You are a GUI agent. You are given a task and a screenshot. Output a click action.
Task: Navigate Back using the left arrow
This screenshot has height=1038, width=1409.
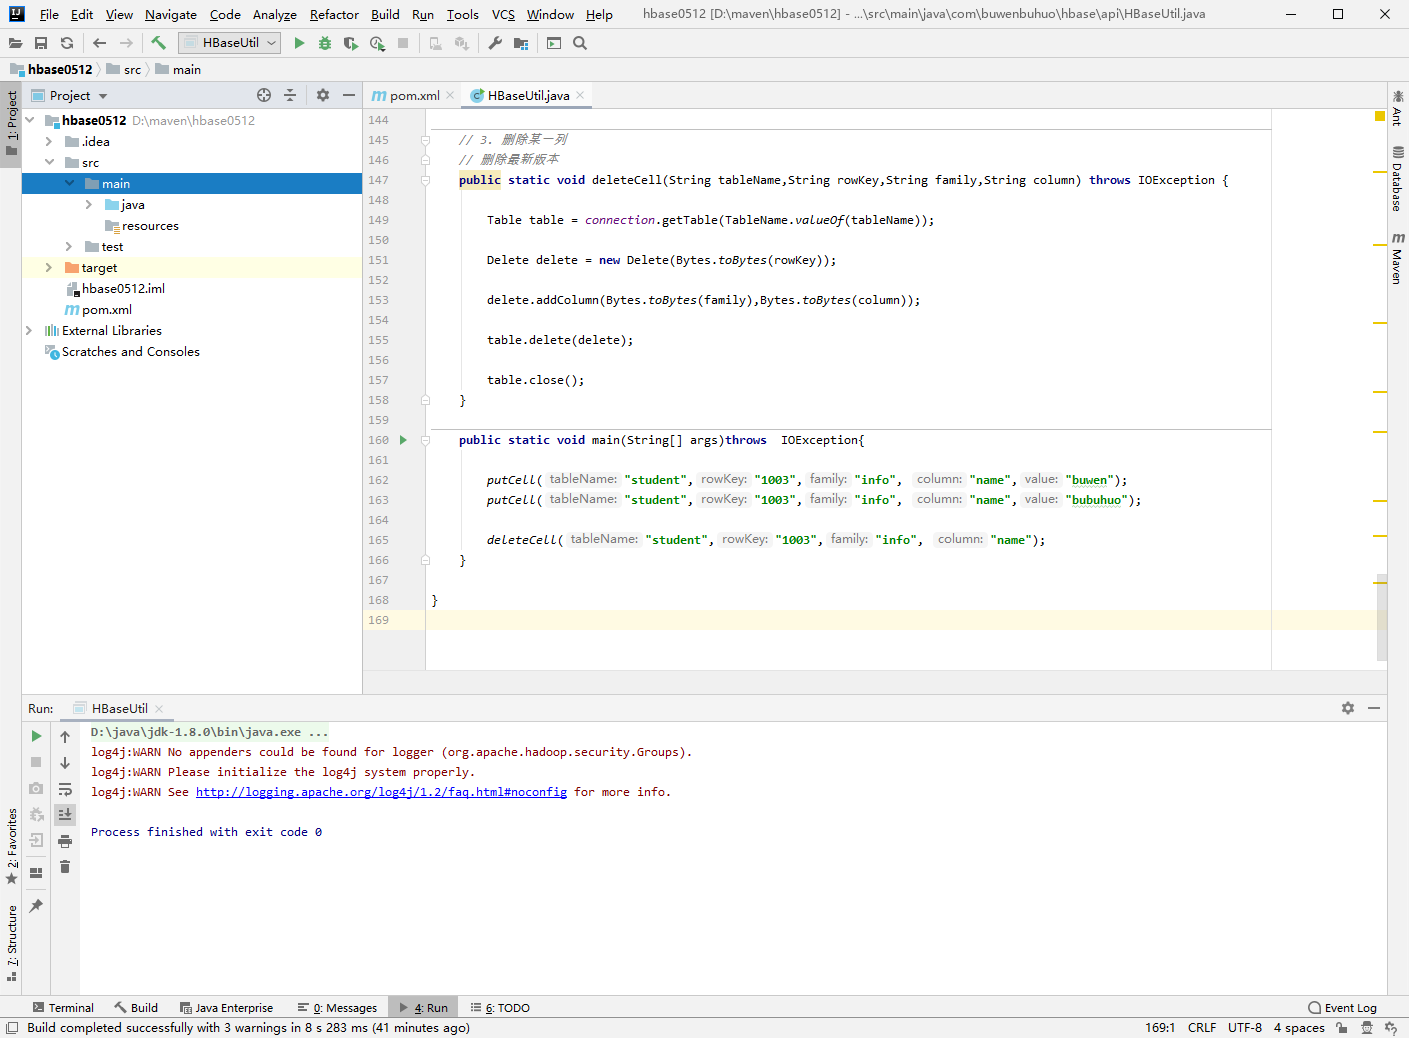pos(99,43)
